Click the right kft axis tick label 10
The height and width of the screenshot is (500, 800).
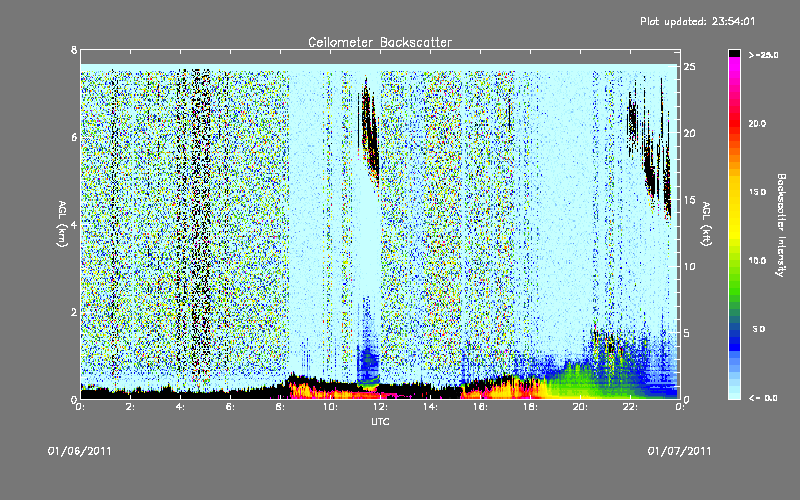pyautogui.click(x=689, y=266)
